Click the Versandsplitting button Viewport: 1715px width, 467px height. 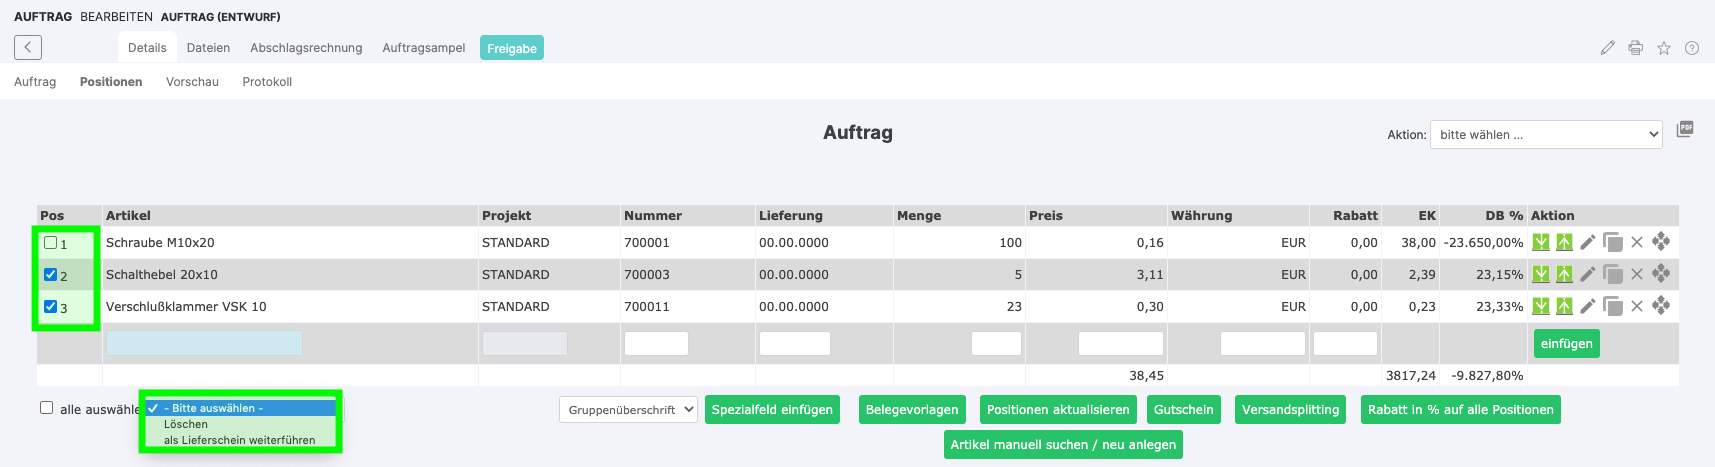pyautogui.click(x=1290, y=410)
